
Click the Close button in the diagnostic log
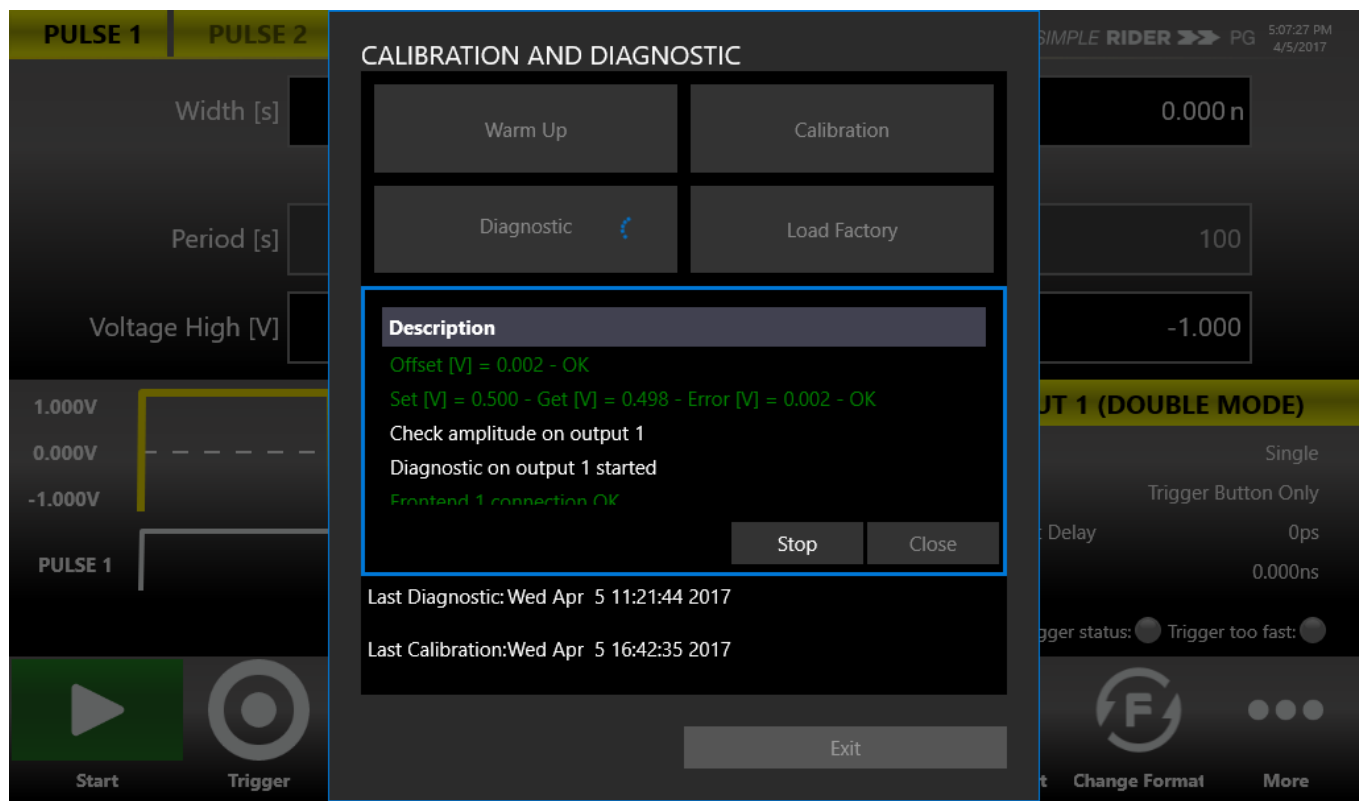[x=932, y=543]
